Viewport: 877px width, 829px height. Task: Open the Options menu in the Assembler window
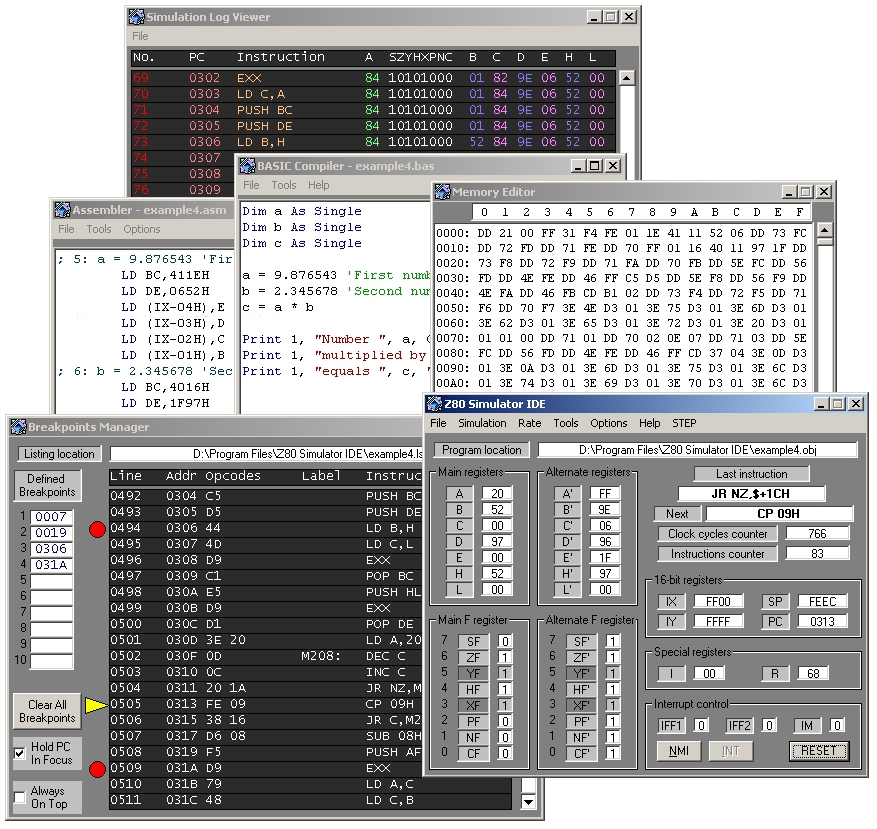[142, 229]
